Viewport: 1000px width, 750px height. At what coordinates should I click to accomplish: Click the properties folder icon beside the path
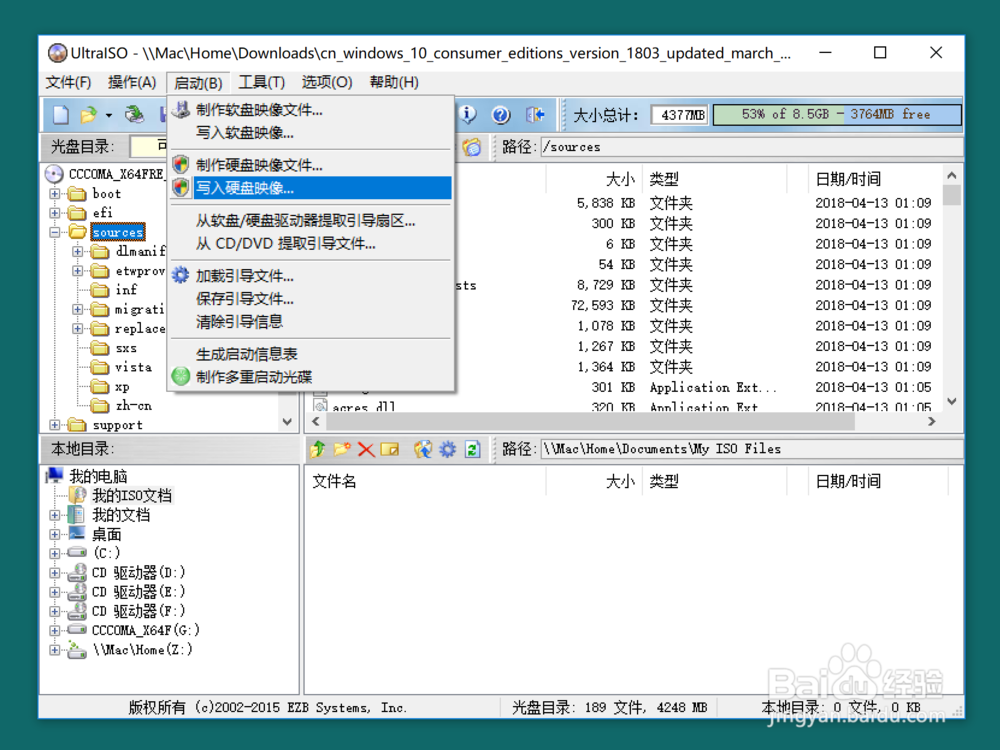point(472,147)
